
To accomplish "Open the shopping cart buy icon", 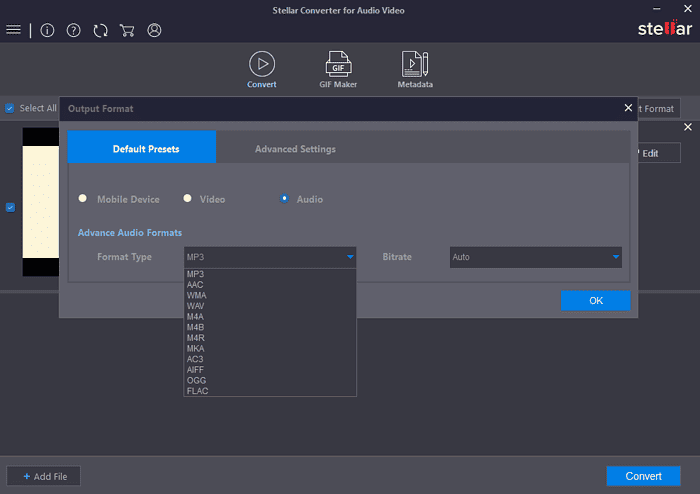I will pos(127,30).
